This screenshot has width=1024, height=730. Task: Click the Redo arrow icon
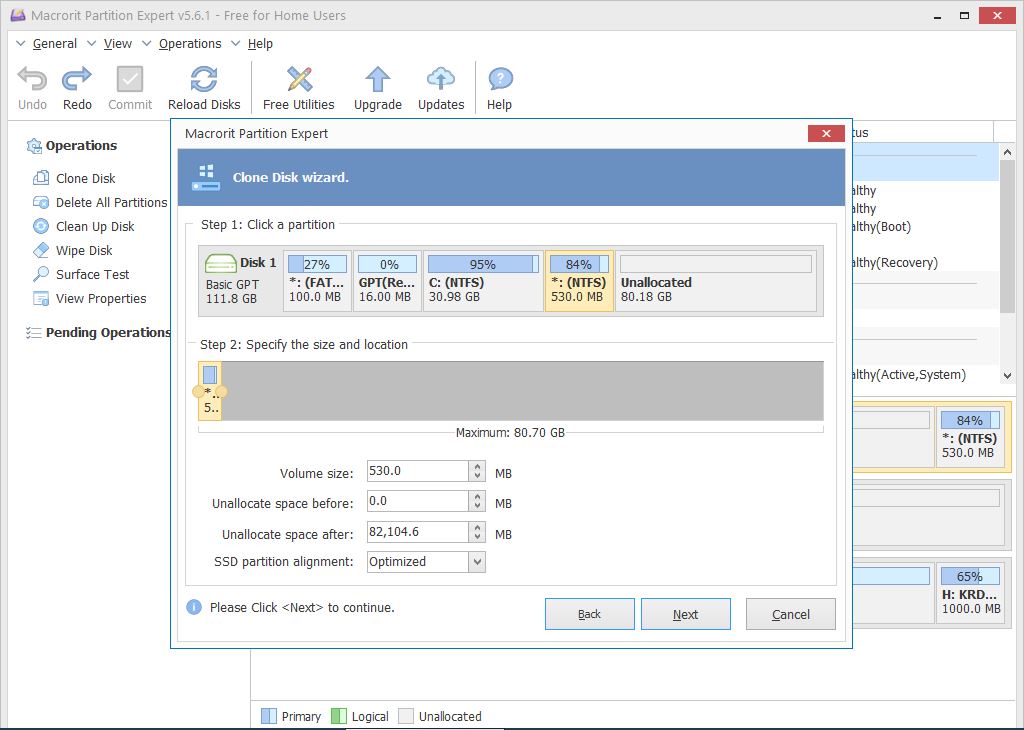(77, 80)
